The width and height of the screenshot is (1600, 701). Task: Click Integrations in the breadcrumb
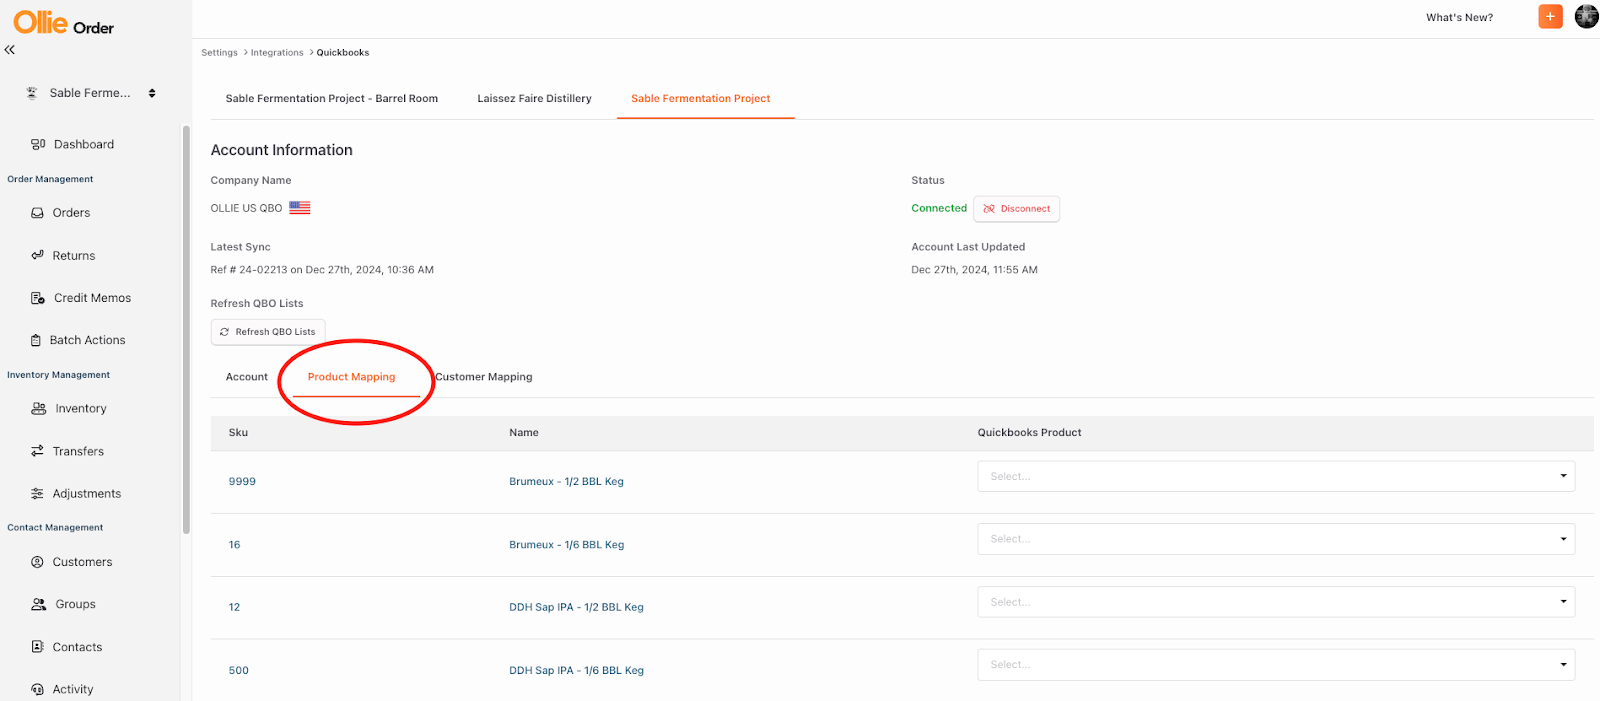[x=277, y=52]
